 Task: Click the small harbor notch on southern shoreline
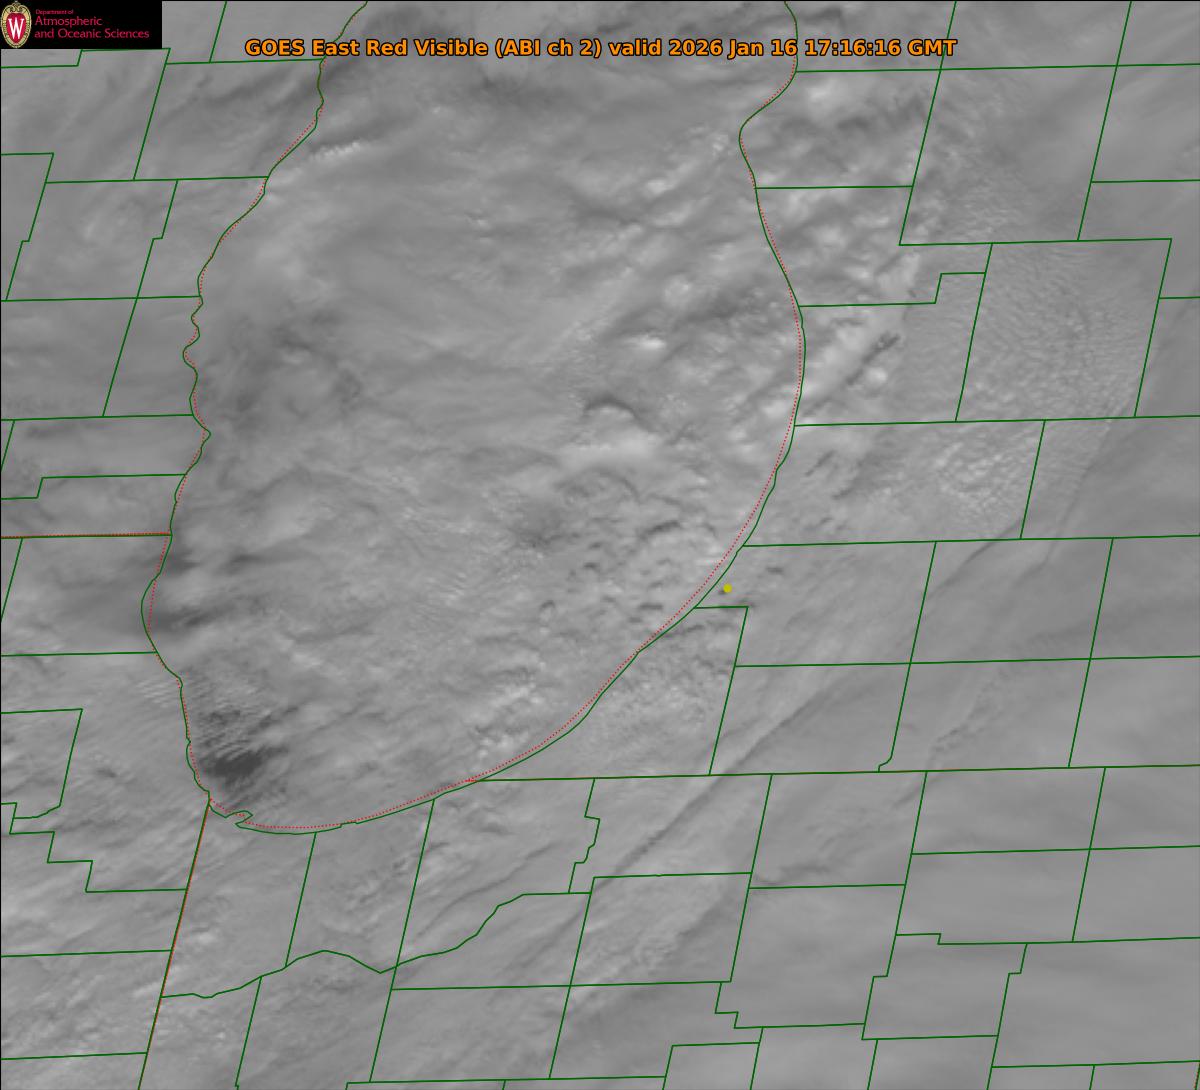point(241,820)
